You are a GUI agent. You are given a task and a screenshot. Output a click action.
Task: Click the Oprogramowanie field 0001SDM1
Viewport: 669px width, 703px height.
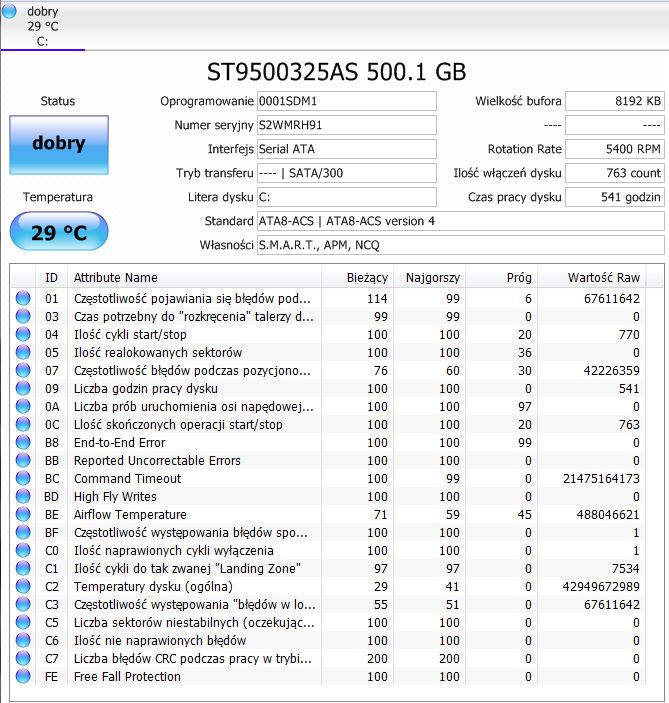(347, 101)
